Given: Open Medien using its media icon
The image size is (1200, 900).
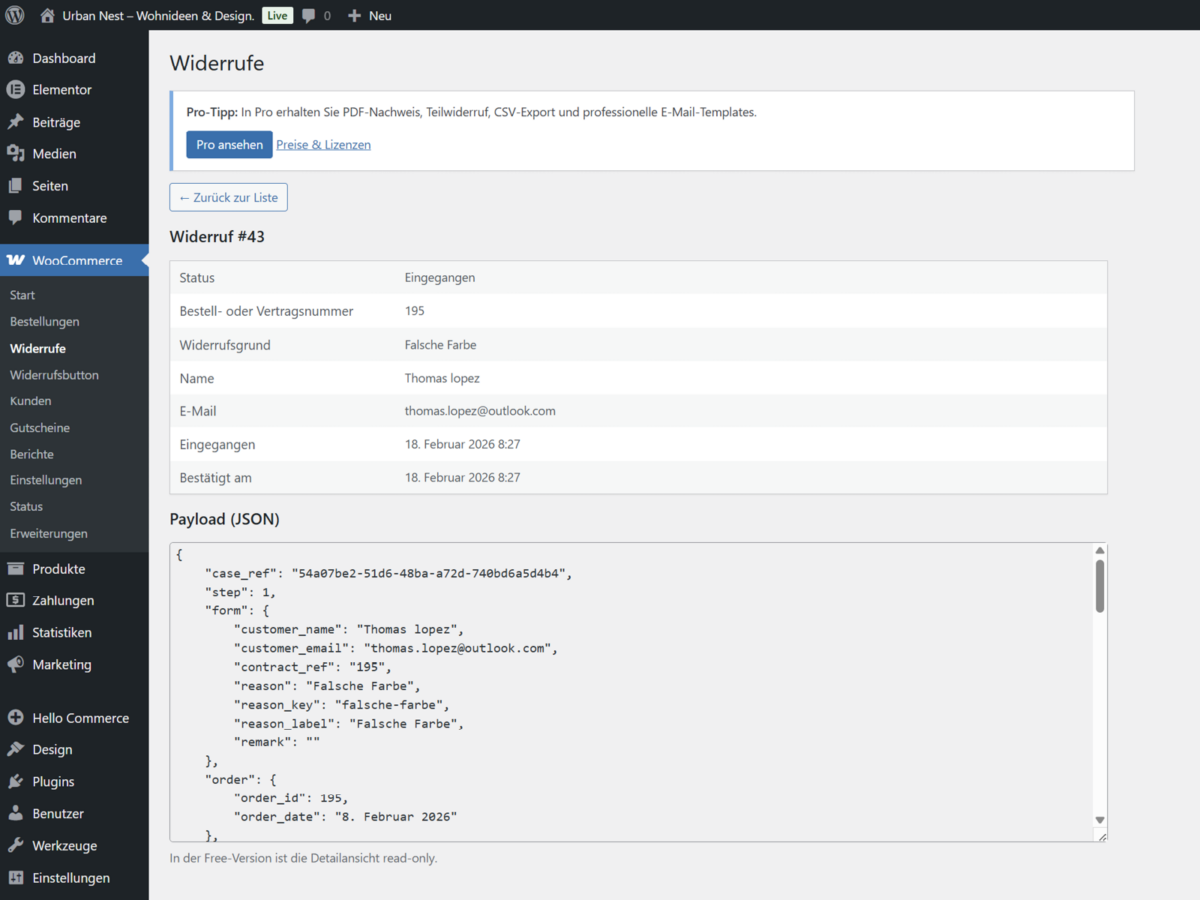Looking at the screenshot, I should [15, 154].
